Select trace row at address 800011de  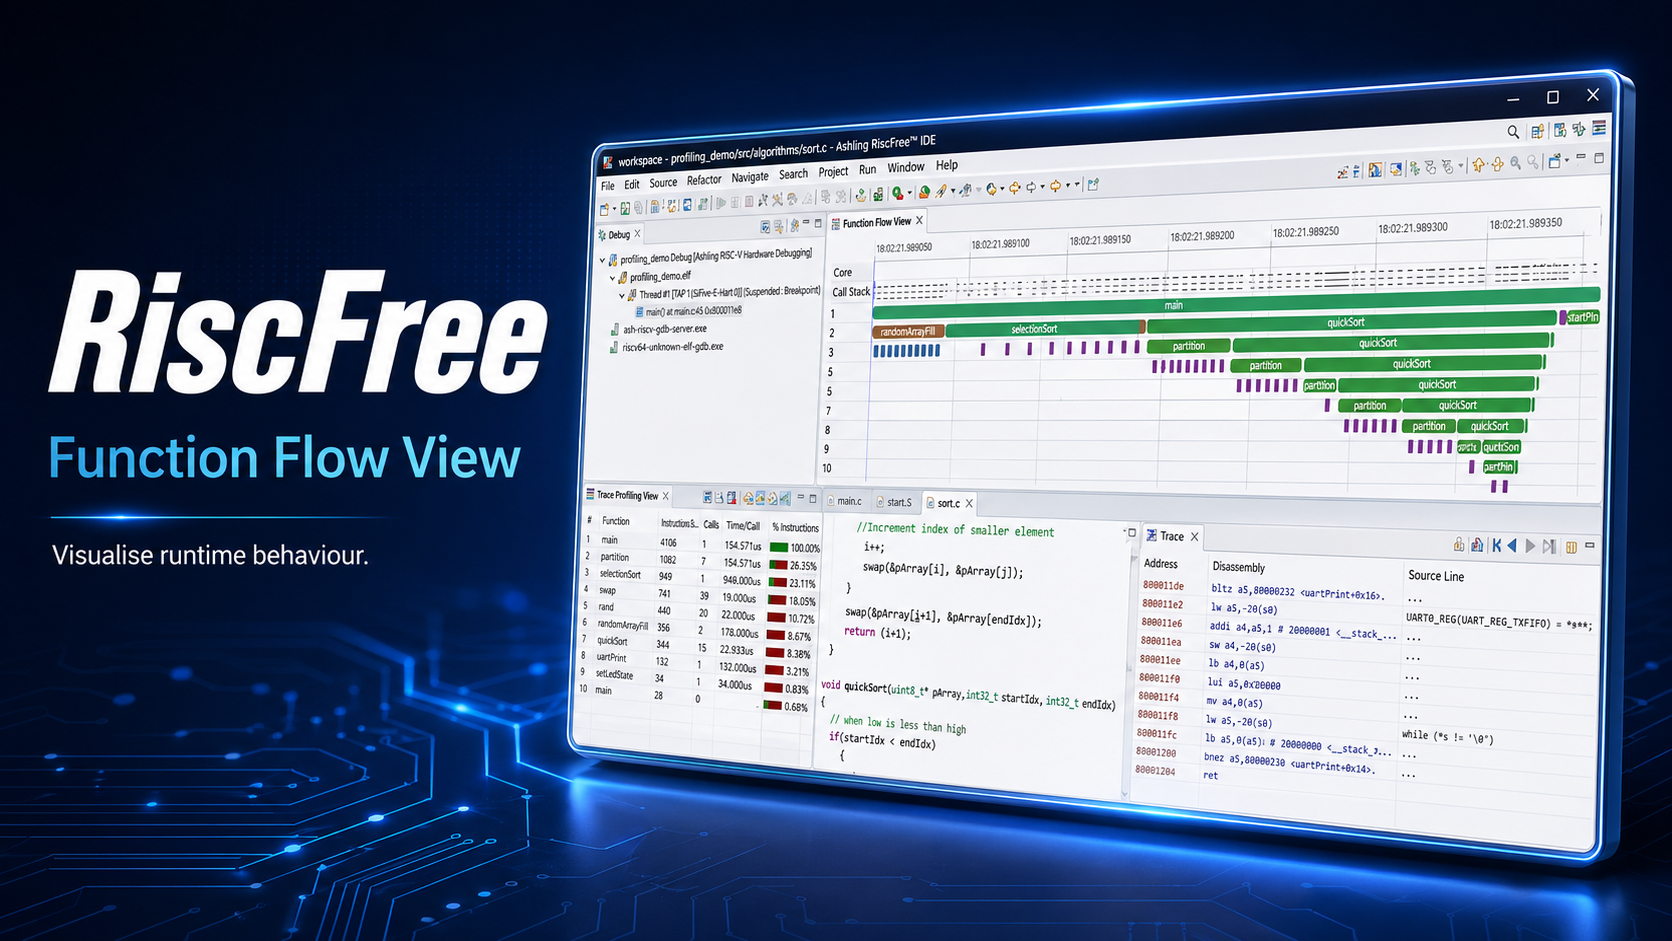pyautogui.click(x=1367, y=591)
